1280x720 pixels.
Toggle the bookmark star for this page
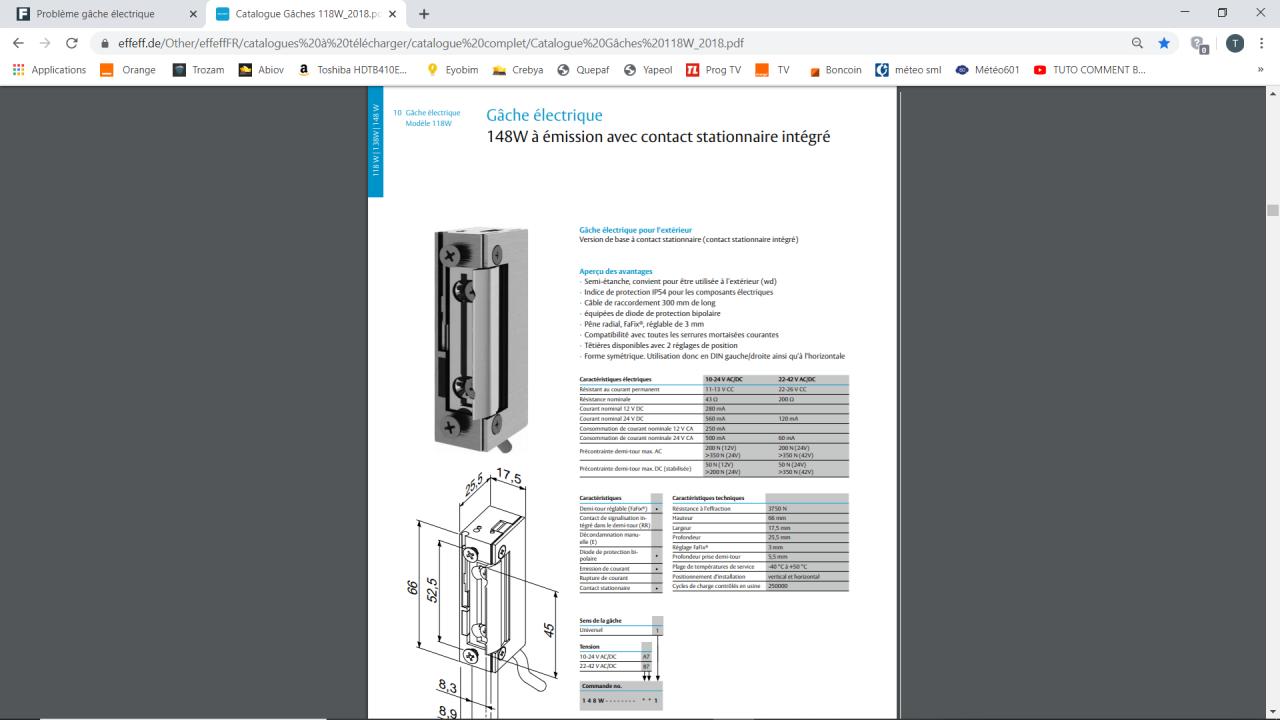click(x=1164, y=43)
